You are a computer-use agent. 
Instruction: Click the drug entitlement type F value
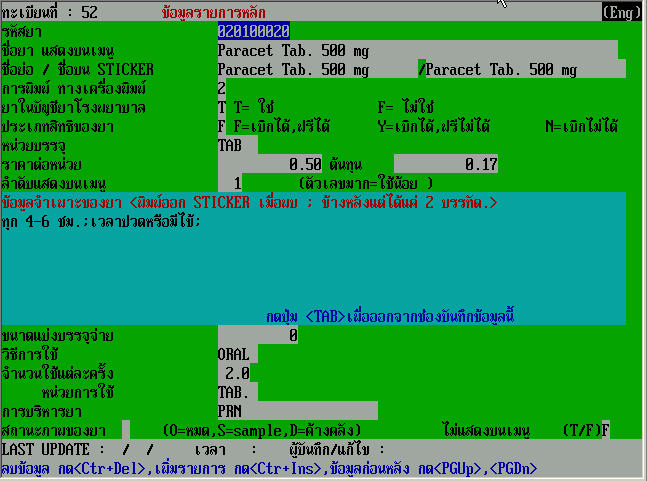tap(222, 127)
